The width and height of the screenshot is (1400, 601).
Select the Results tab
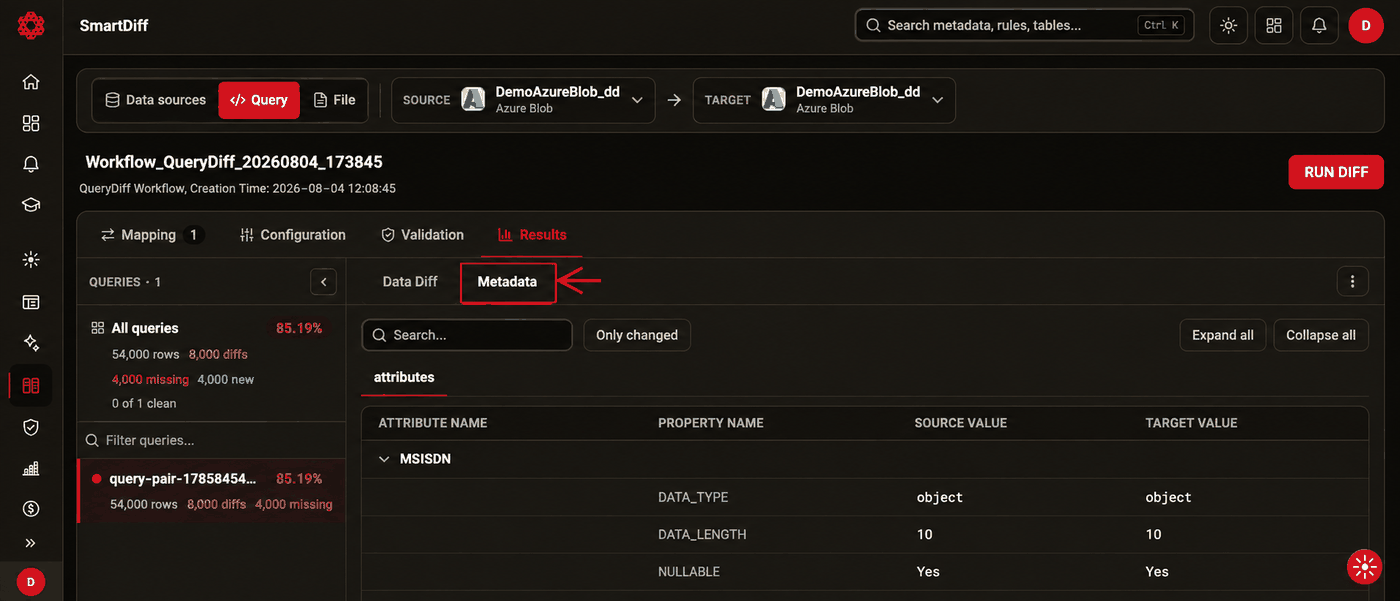click(532, 235)
